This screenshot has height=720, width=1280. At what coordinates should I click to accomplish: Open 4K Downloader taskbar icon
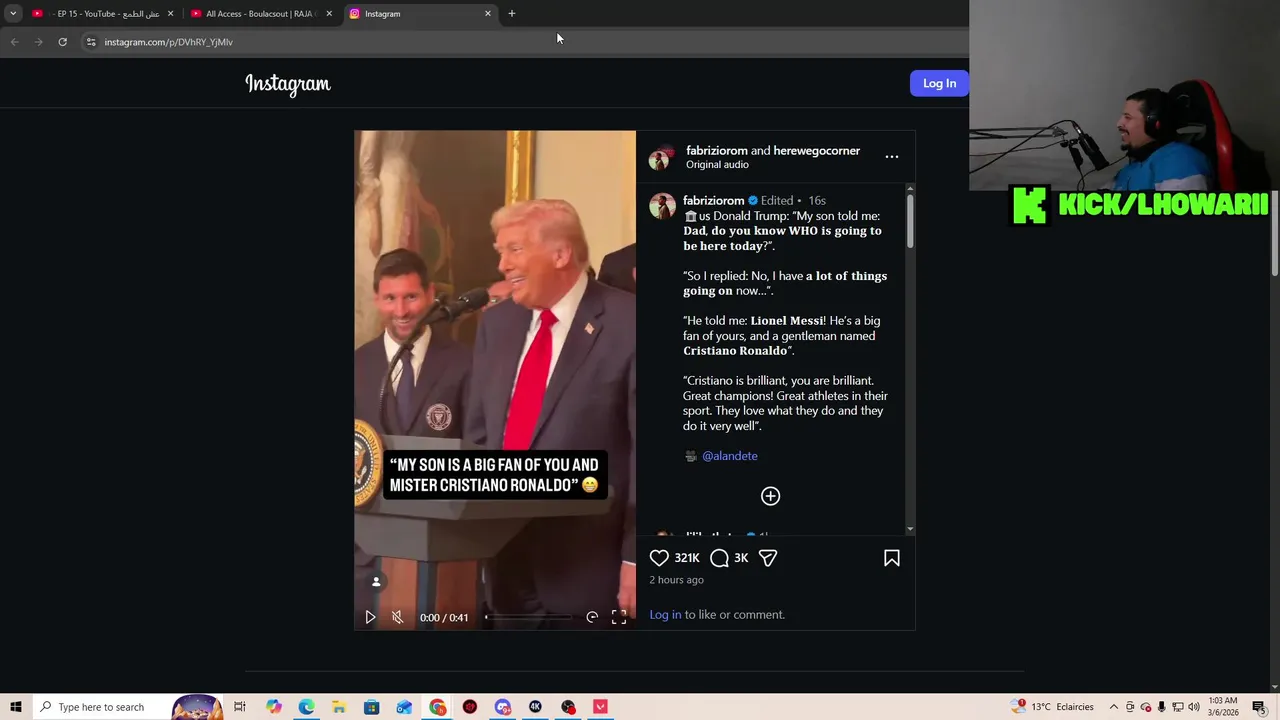pos(535,707)
